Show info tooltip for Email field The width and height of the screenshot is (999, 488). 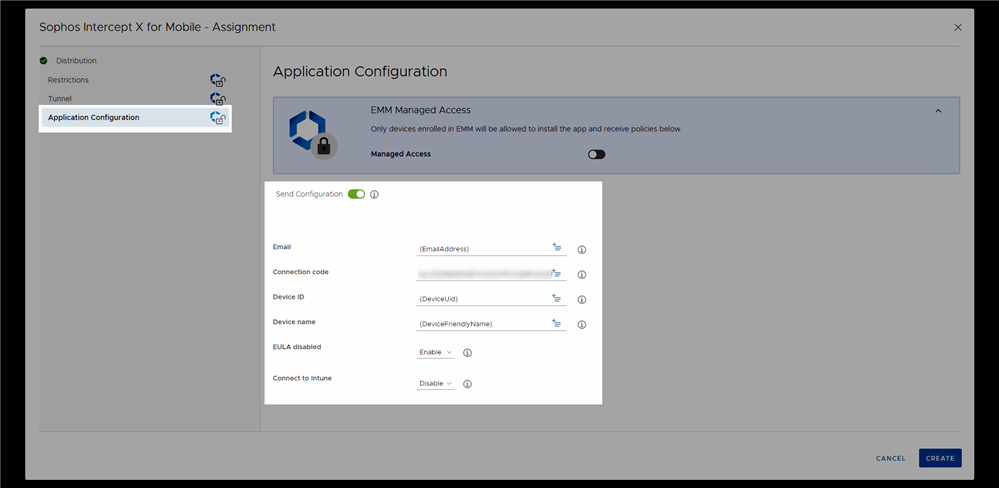(581, 250)
